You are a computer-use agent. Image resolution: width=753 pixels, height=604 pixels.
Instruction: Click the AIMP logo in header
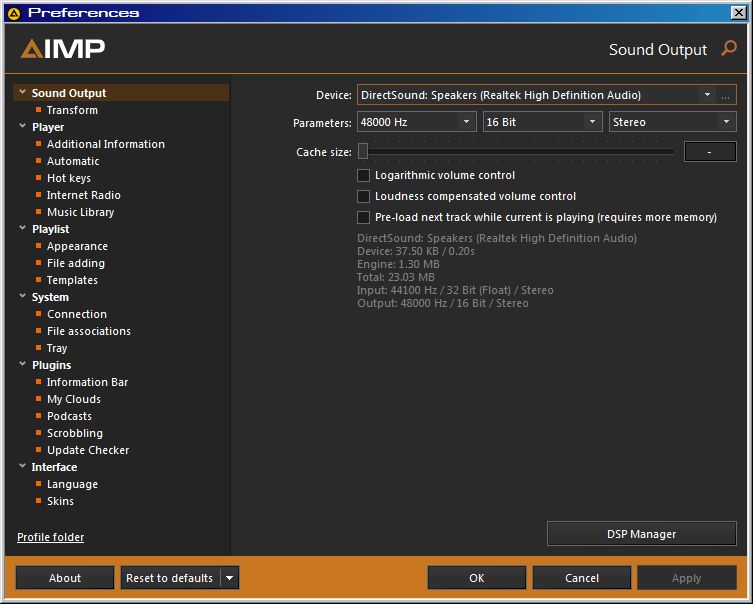point(63,48)
